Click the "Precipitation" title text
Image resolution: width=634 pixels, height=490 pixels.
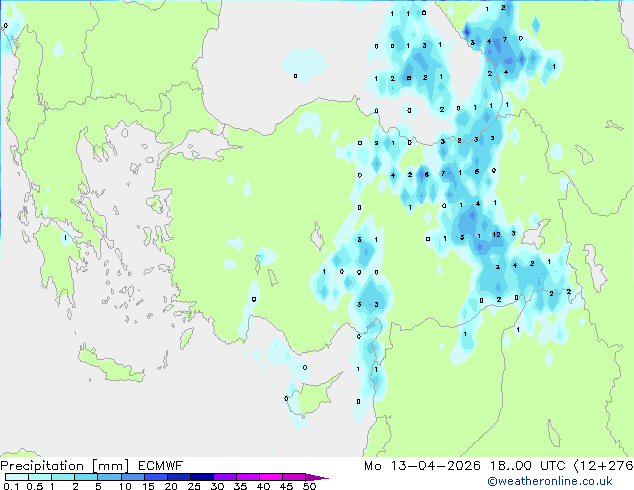[x=42, y=466]
